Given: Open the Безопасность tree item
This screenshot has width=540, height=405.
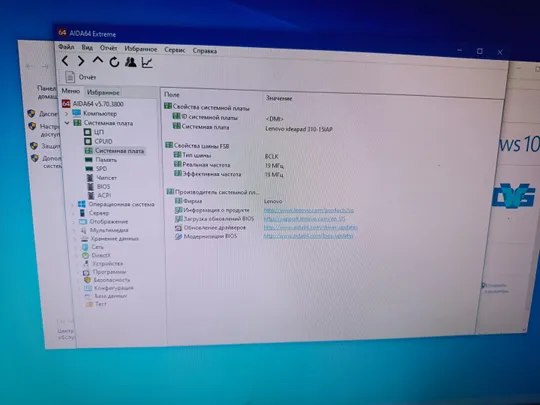Looking at the screenshot, I should [x=107, y=280].
